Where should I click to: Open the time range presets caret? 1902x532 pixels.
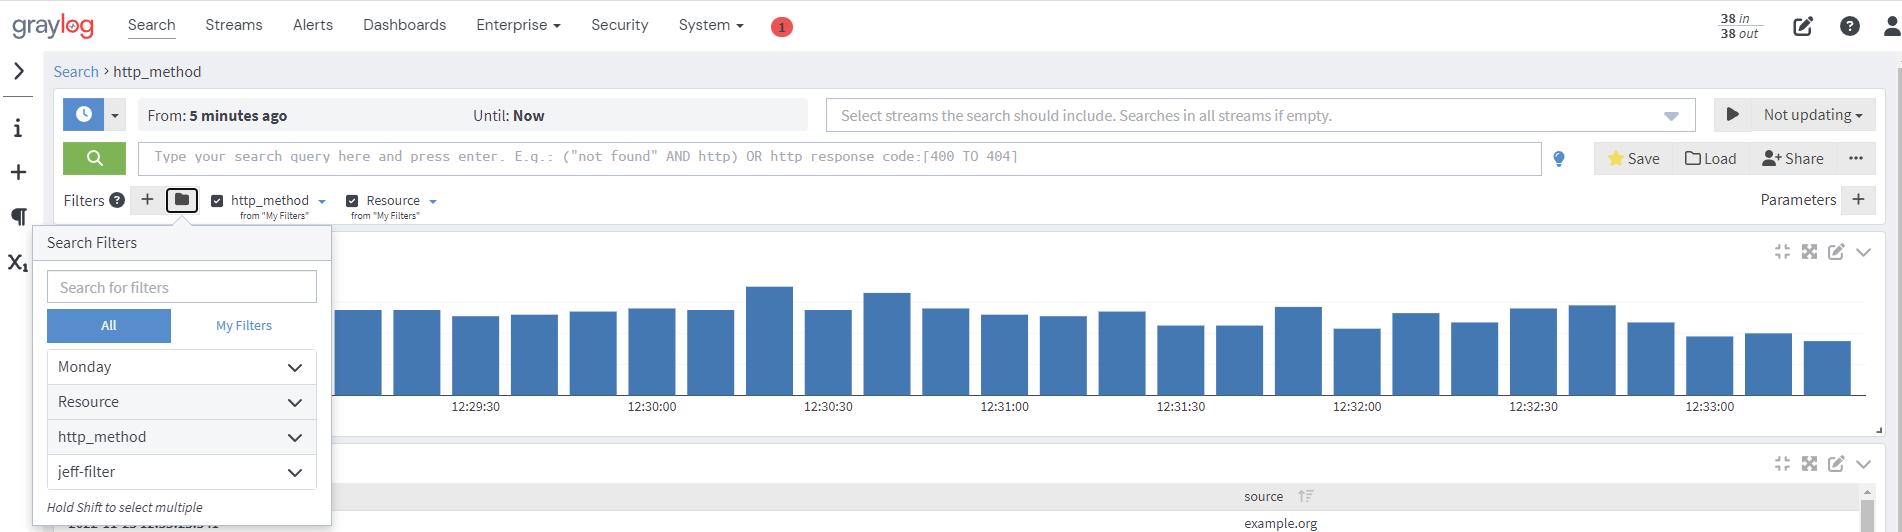click(x=115, y=115)
